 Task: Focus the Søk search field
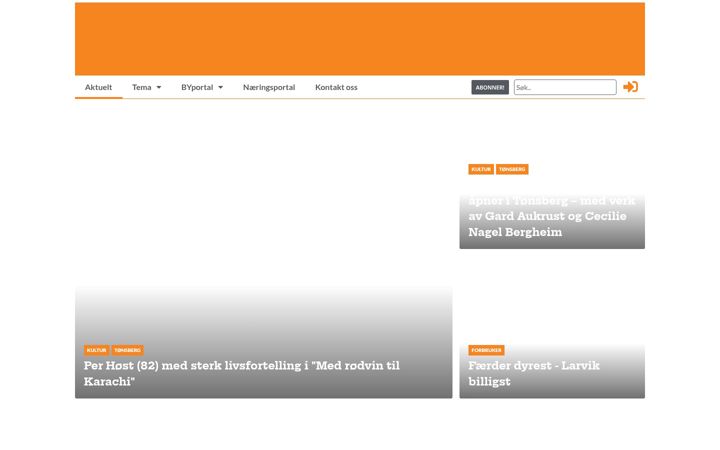pos(565,87)
